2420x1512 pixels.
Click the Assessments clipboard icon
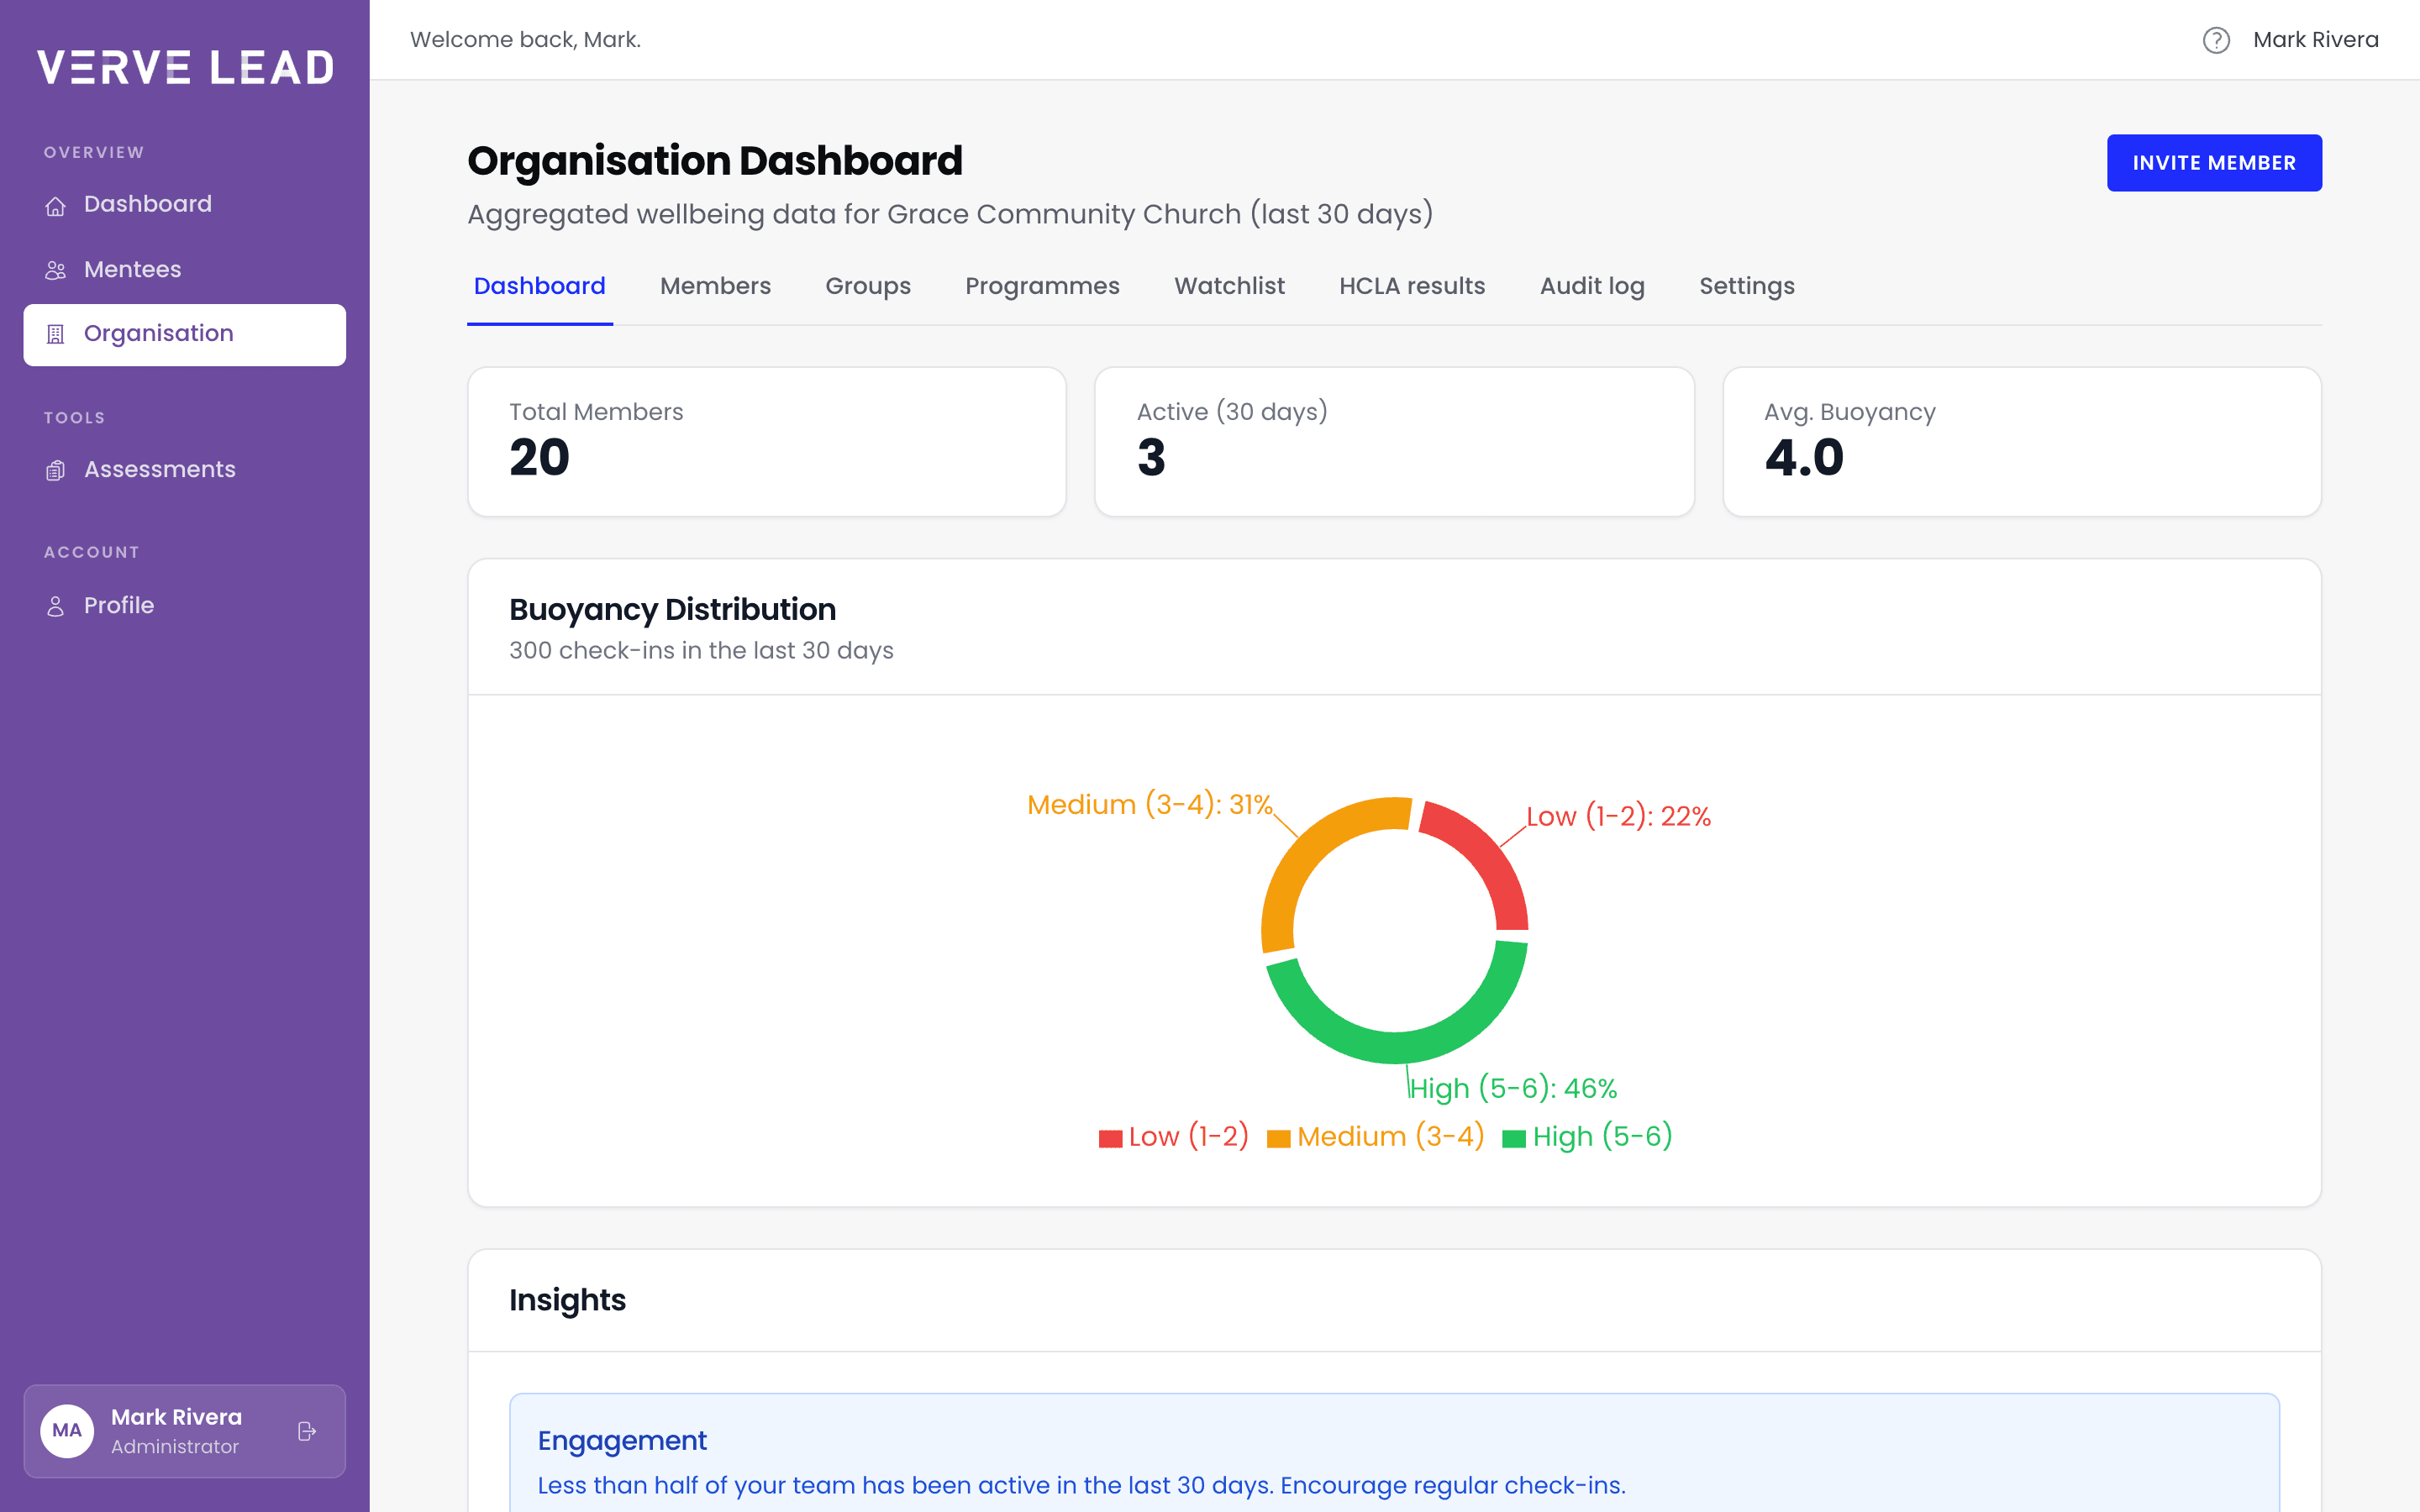tap(56, 470)
